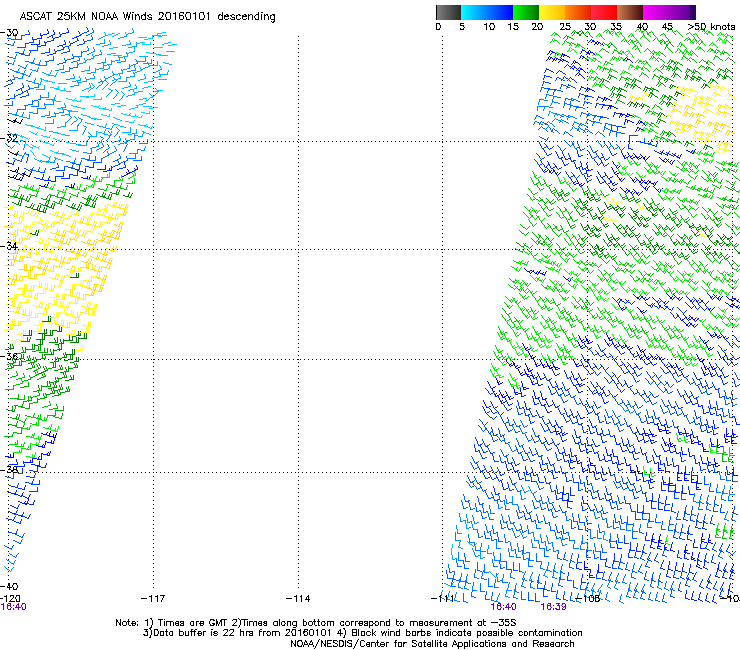
Task: Click the '-114' longitude label
Action: 298,599
